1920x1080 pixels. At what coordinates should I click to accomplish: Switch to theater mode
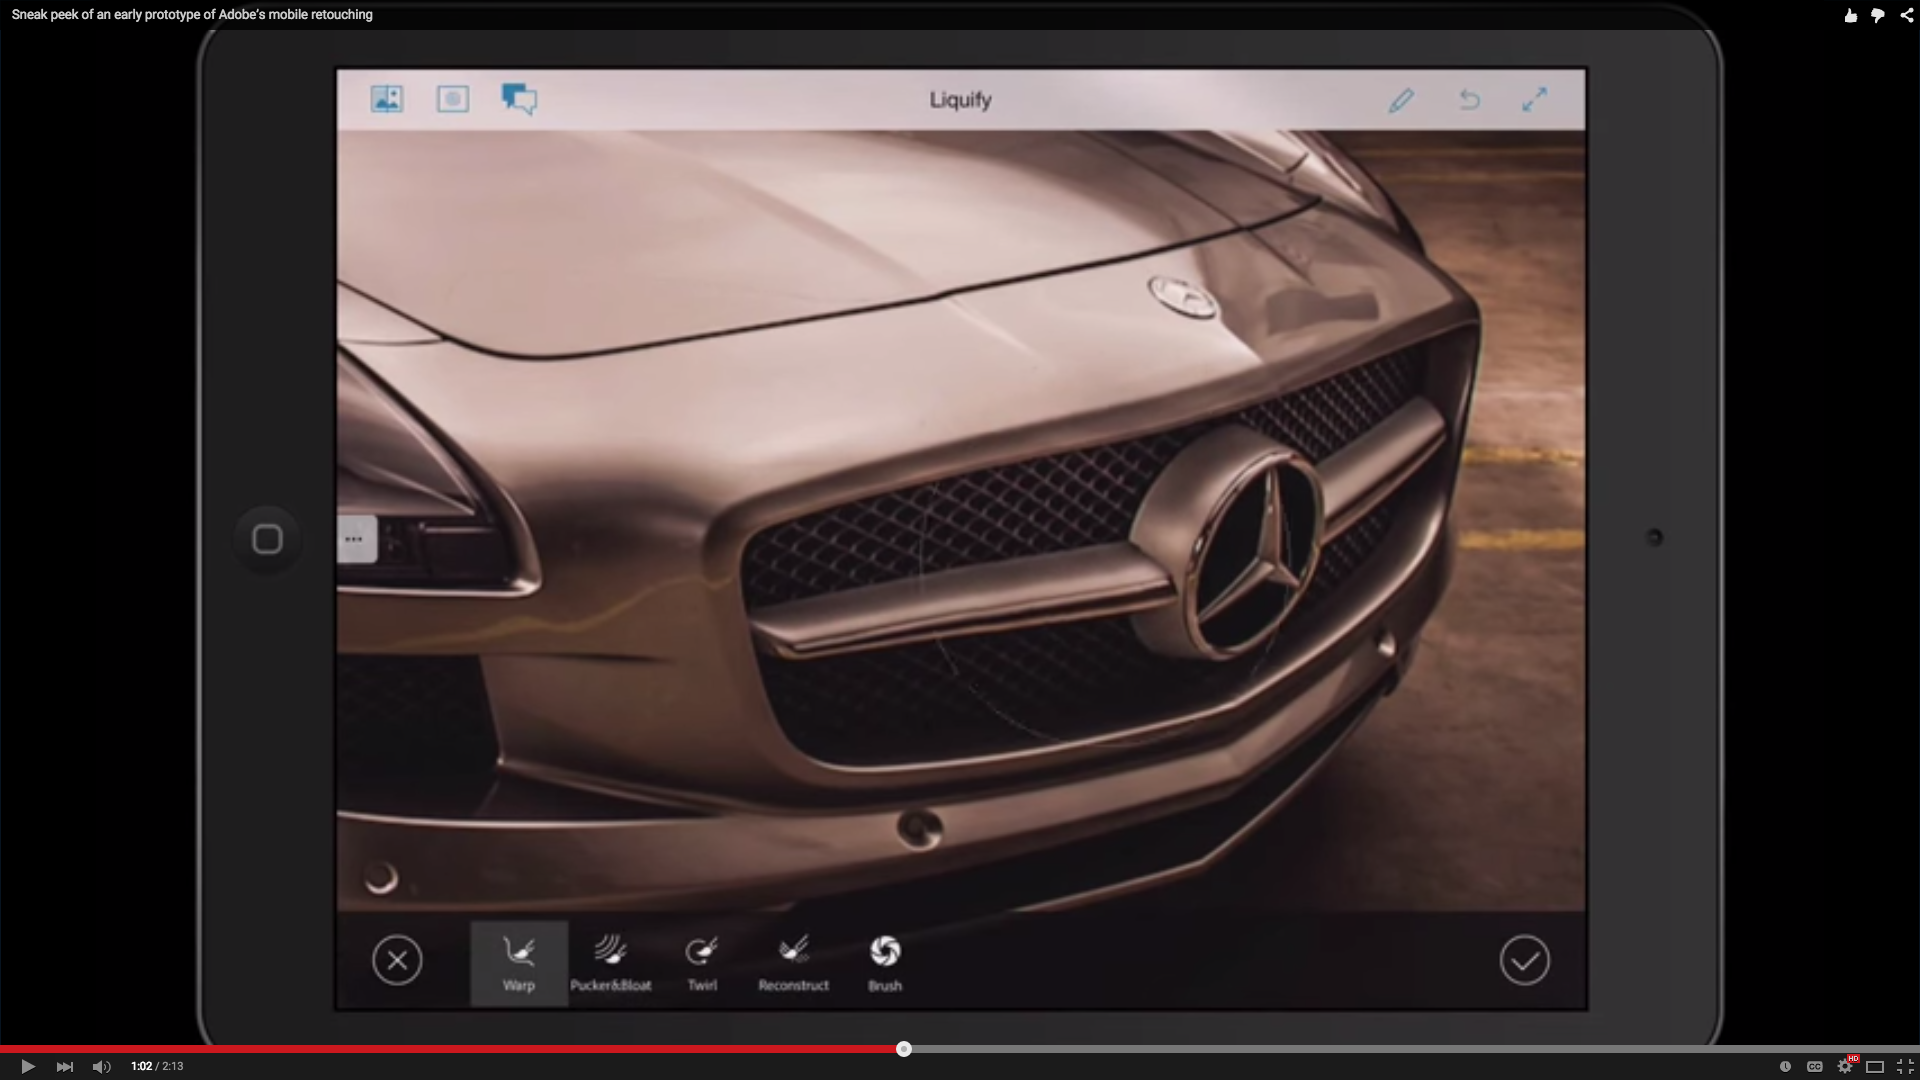[x=1875, y=1066]
